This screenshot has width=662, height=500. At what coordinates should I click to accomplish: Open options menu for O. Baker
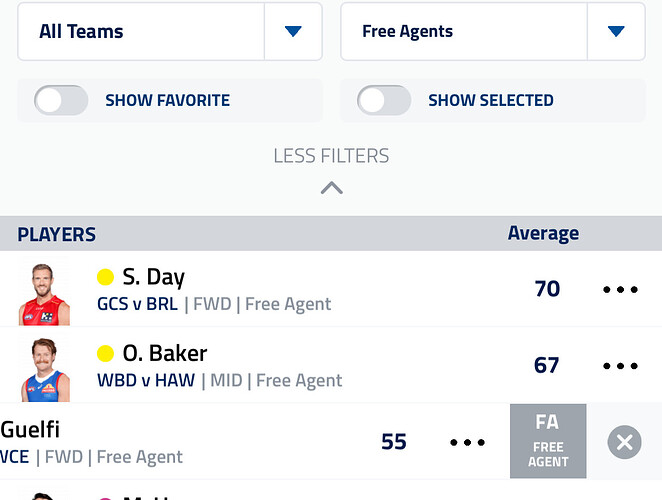(620, 366)
